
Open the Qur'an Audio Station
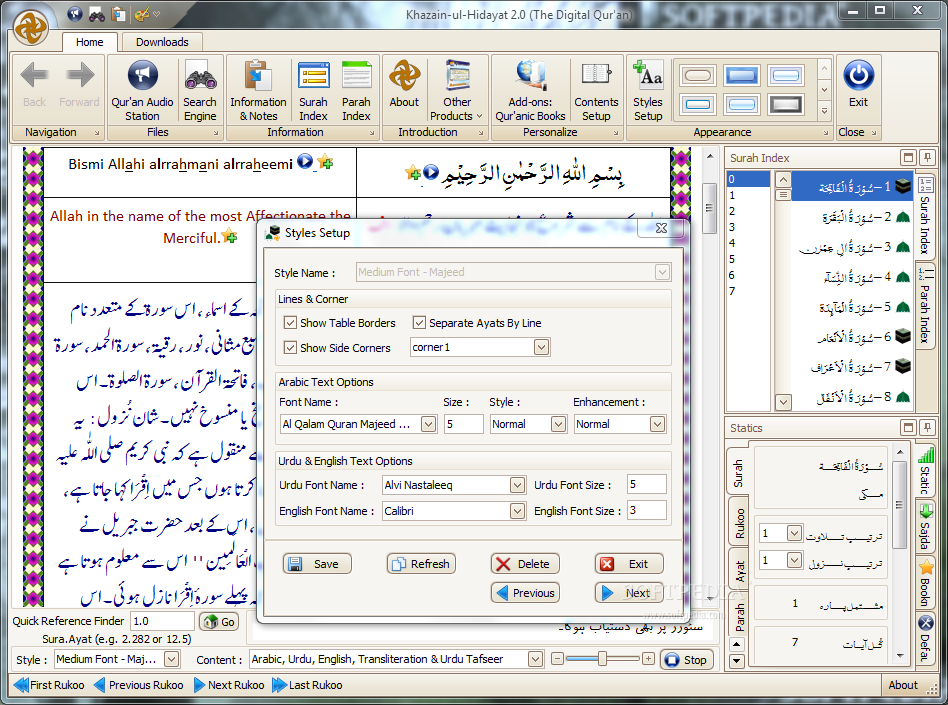coord(142,91)
